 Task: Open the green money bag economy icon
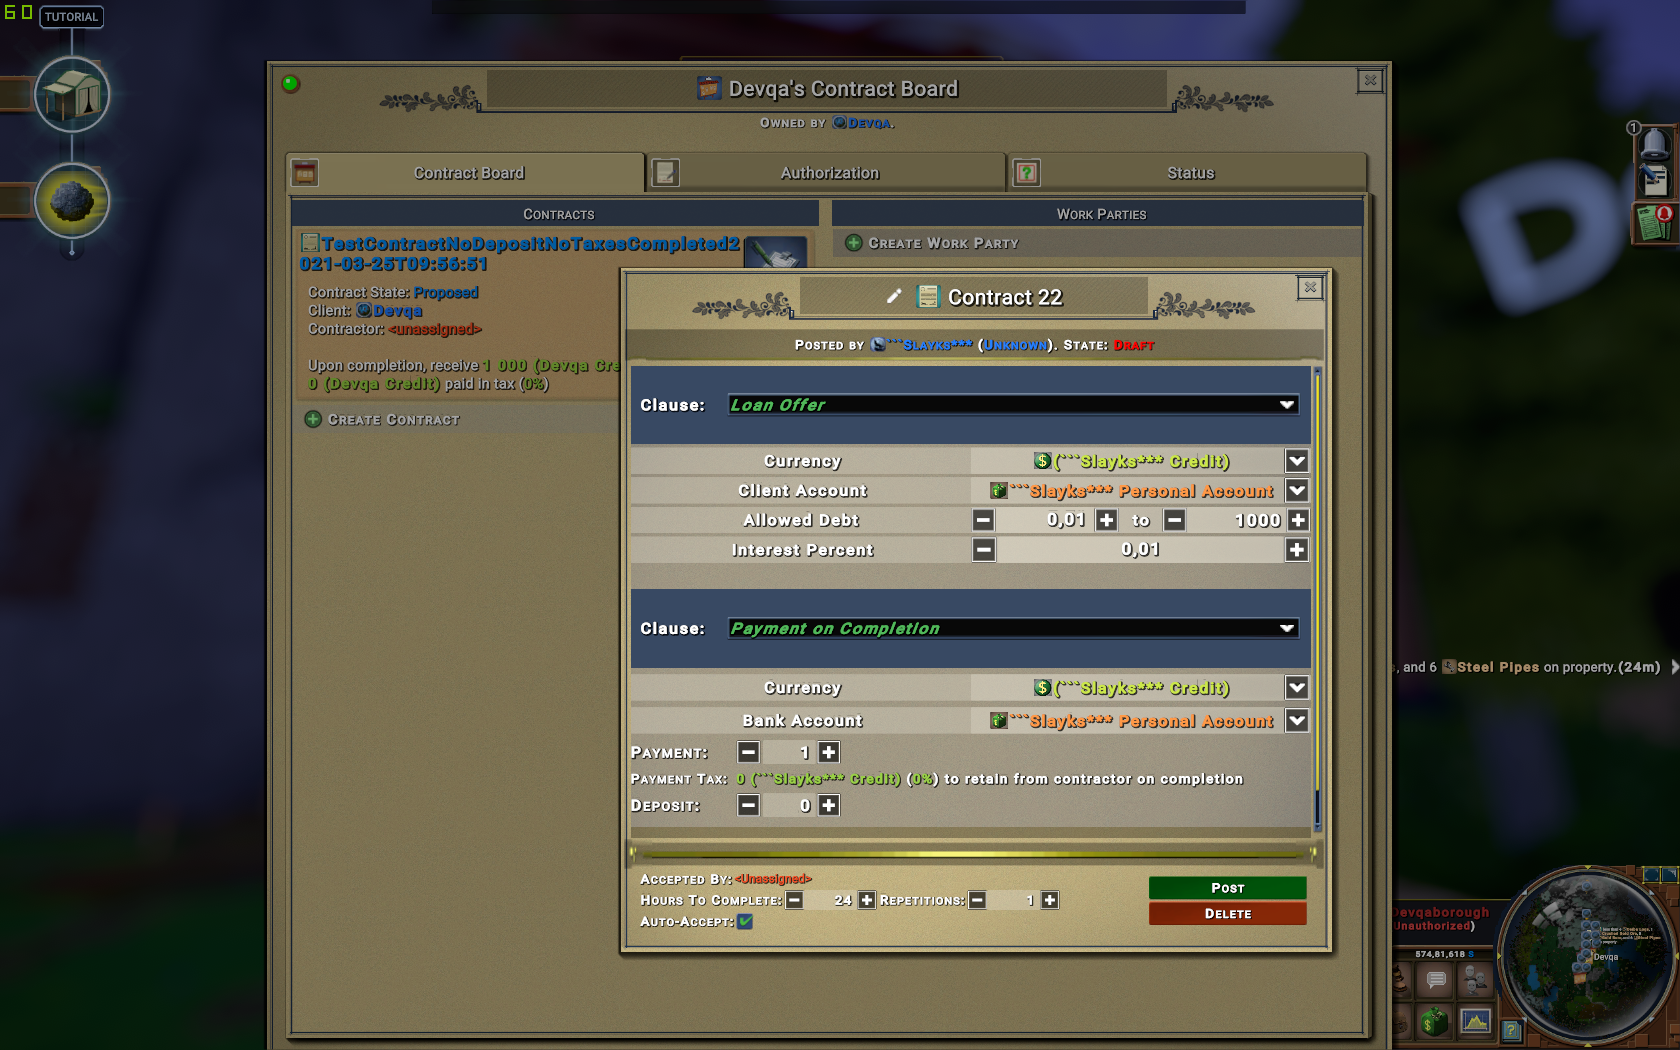tap(1436, 1021)
